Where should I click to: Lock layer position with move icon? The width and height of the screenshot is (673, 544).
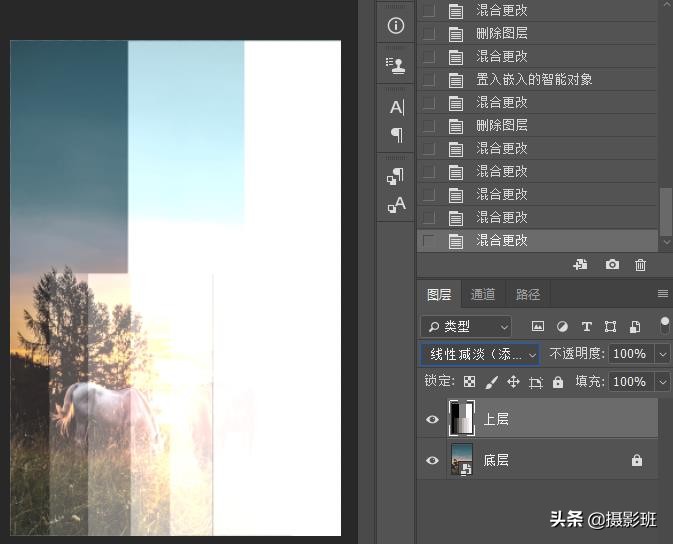pyautogui.click(x=513, y=382)
